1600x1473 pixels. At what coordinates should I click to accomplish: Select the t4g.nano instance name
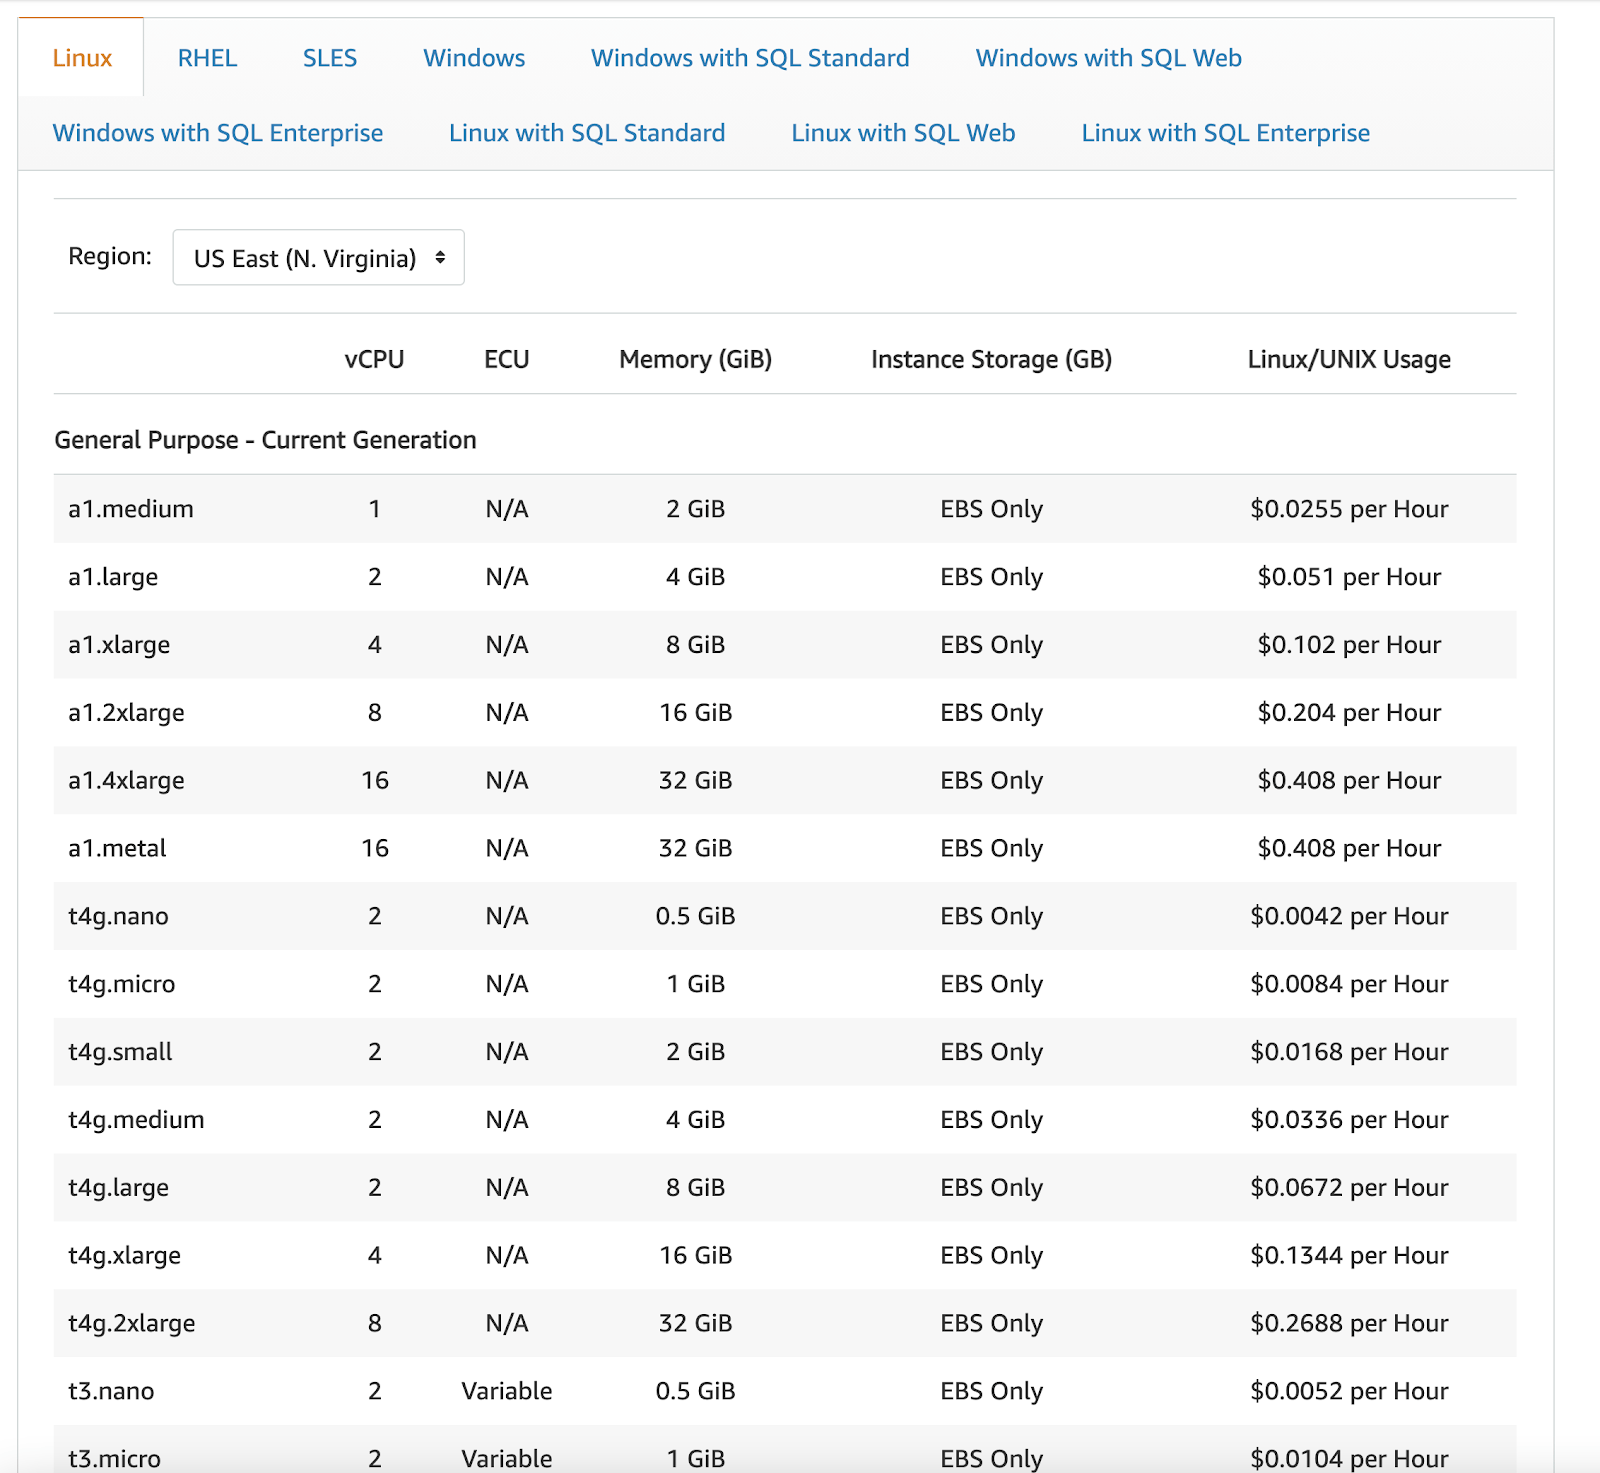(x=118, y=916)
